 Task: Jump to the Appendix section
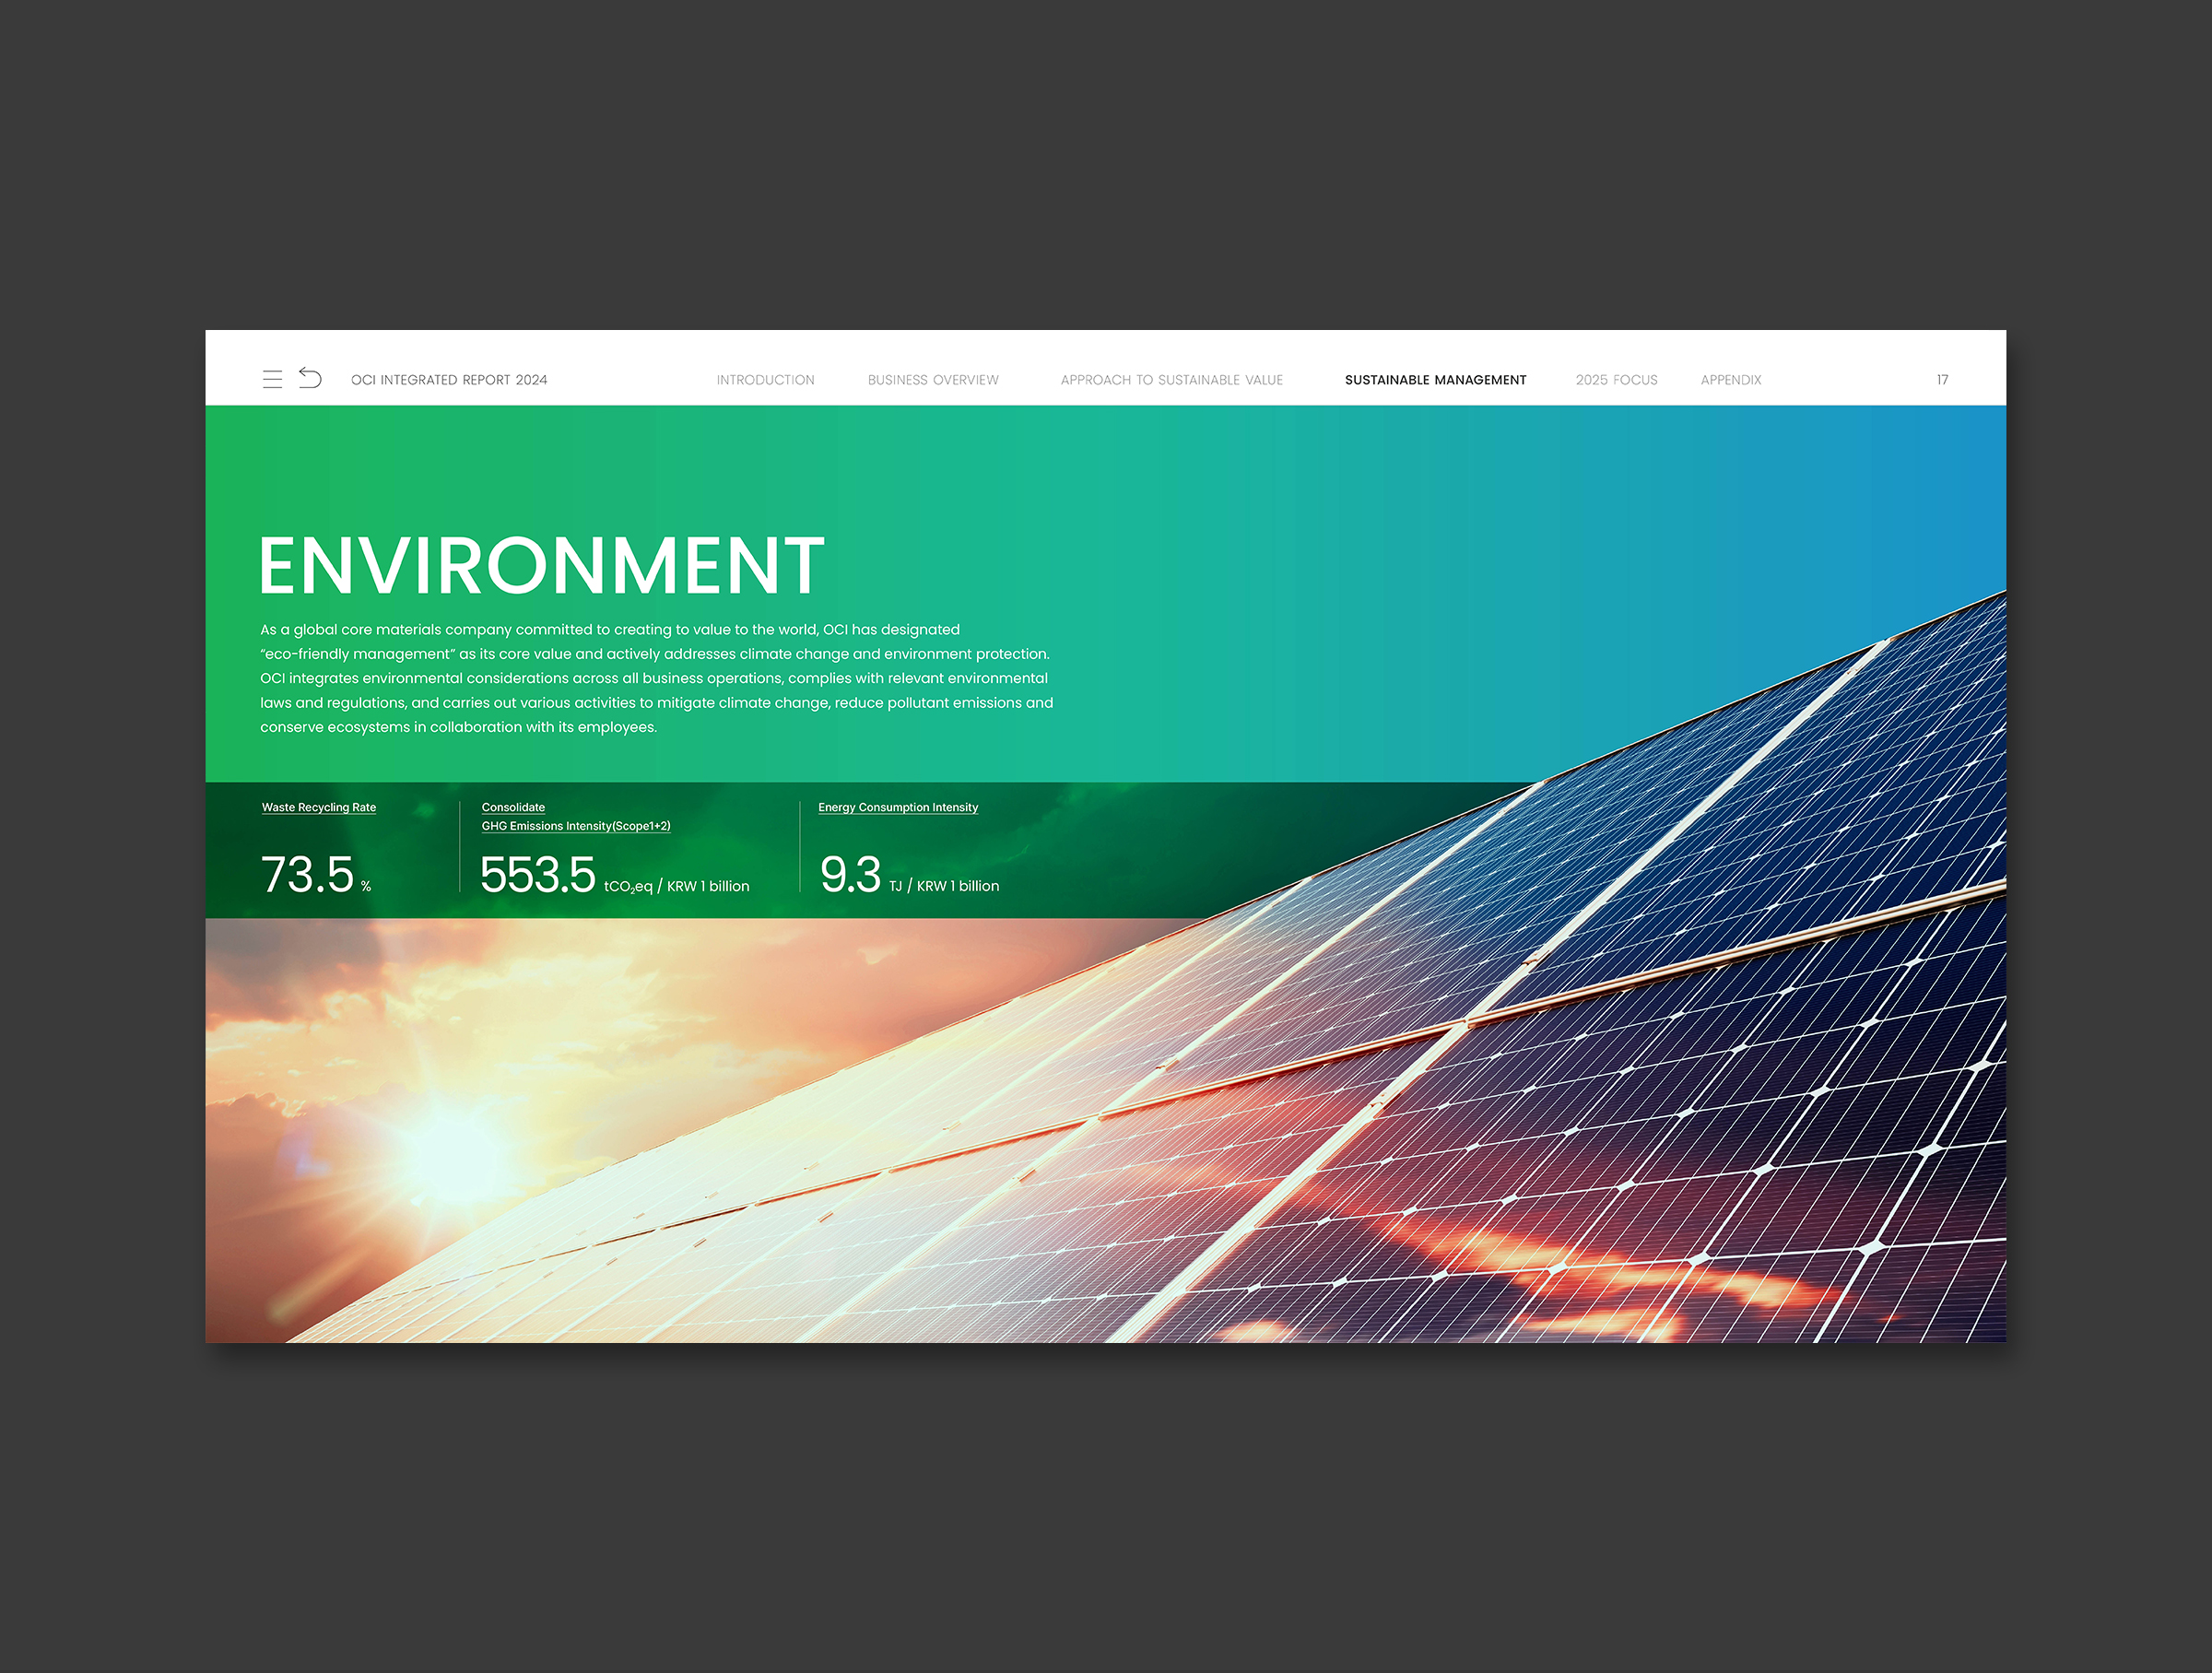coord(1731,380)
